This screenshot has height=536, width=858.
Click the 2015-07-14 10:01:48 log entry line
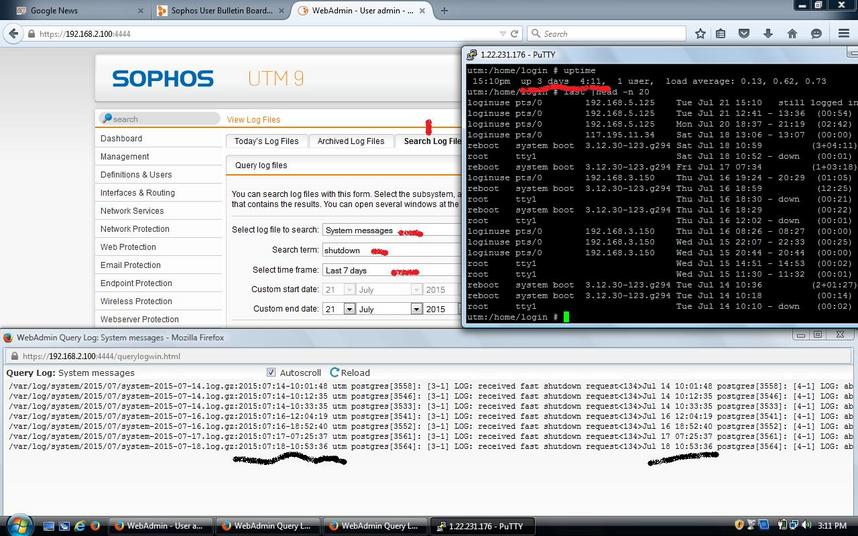click(431, 386)
